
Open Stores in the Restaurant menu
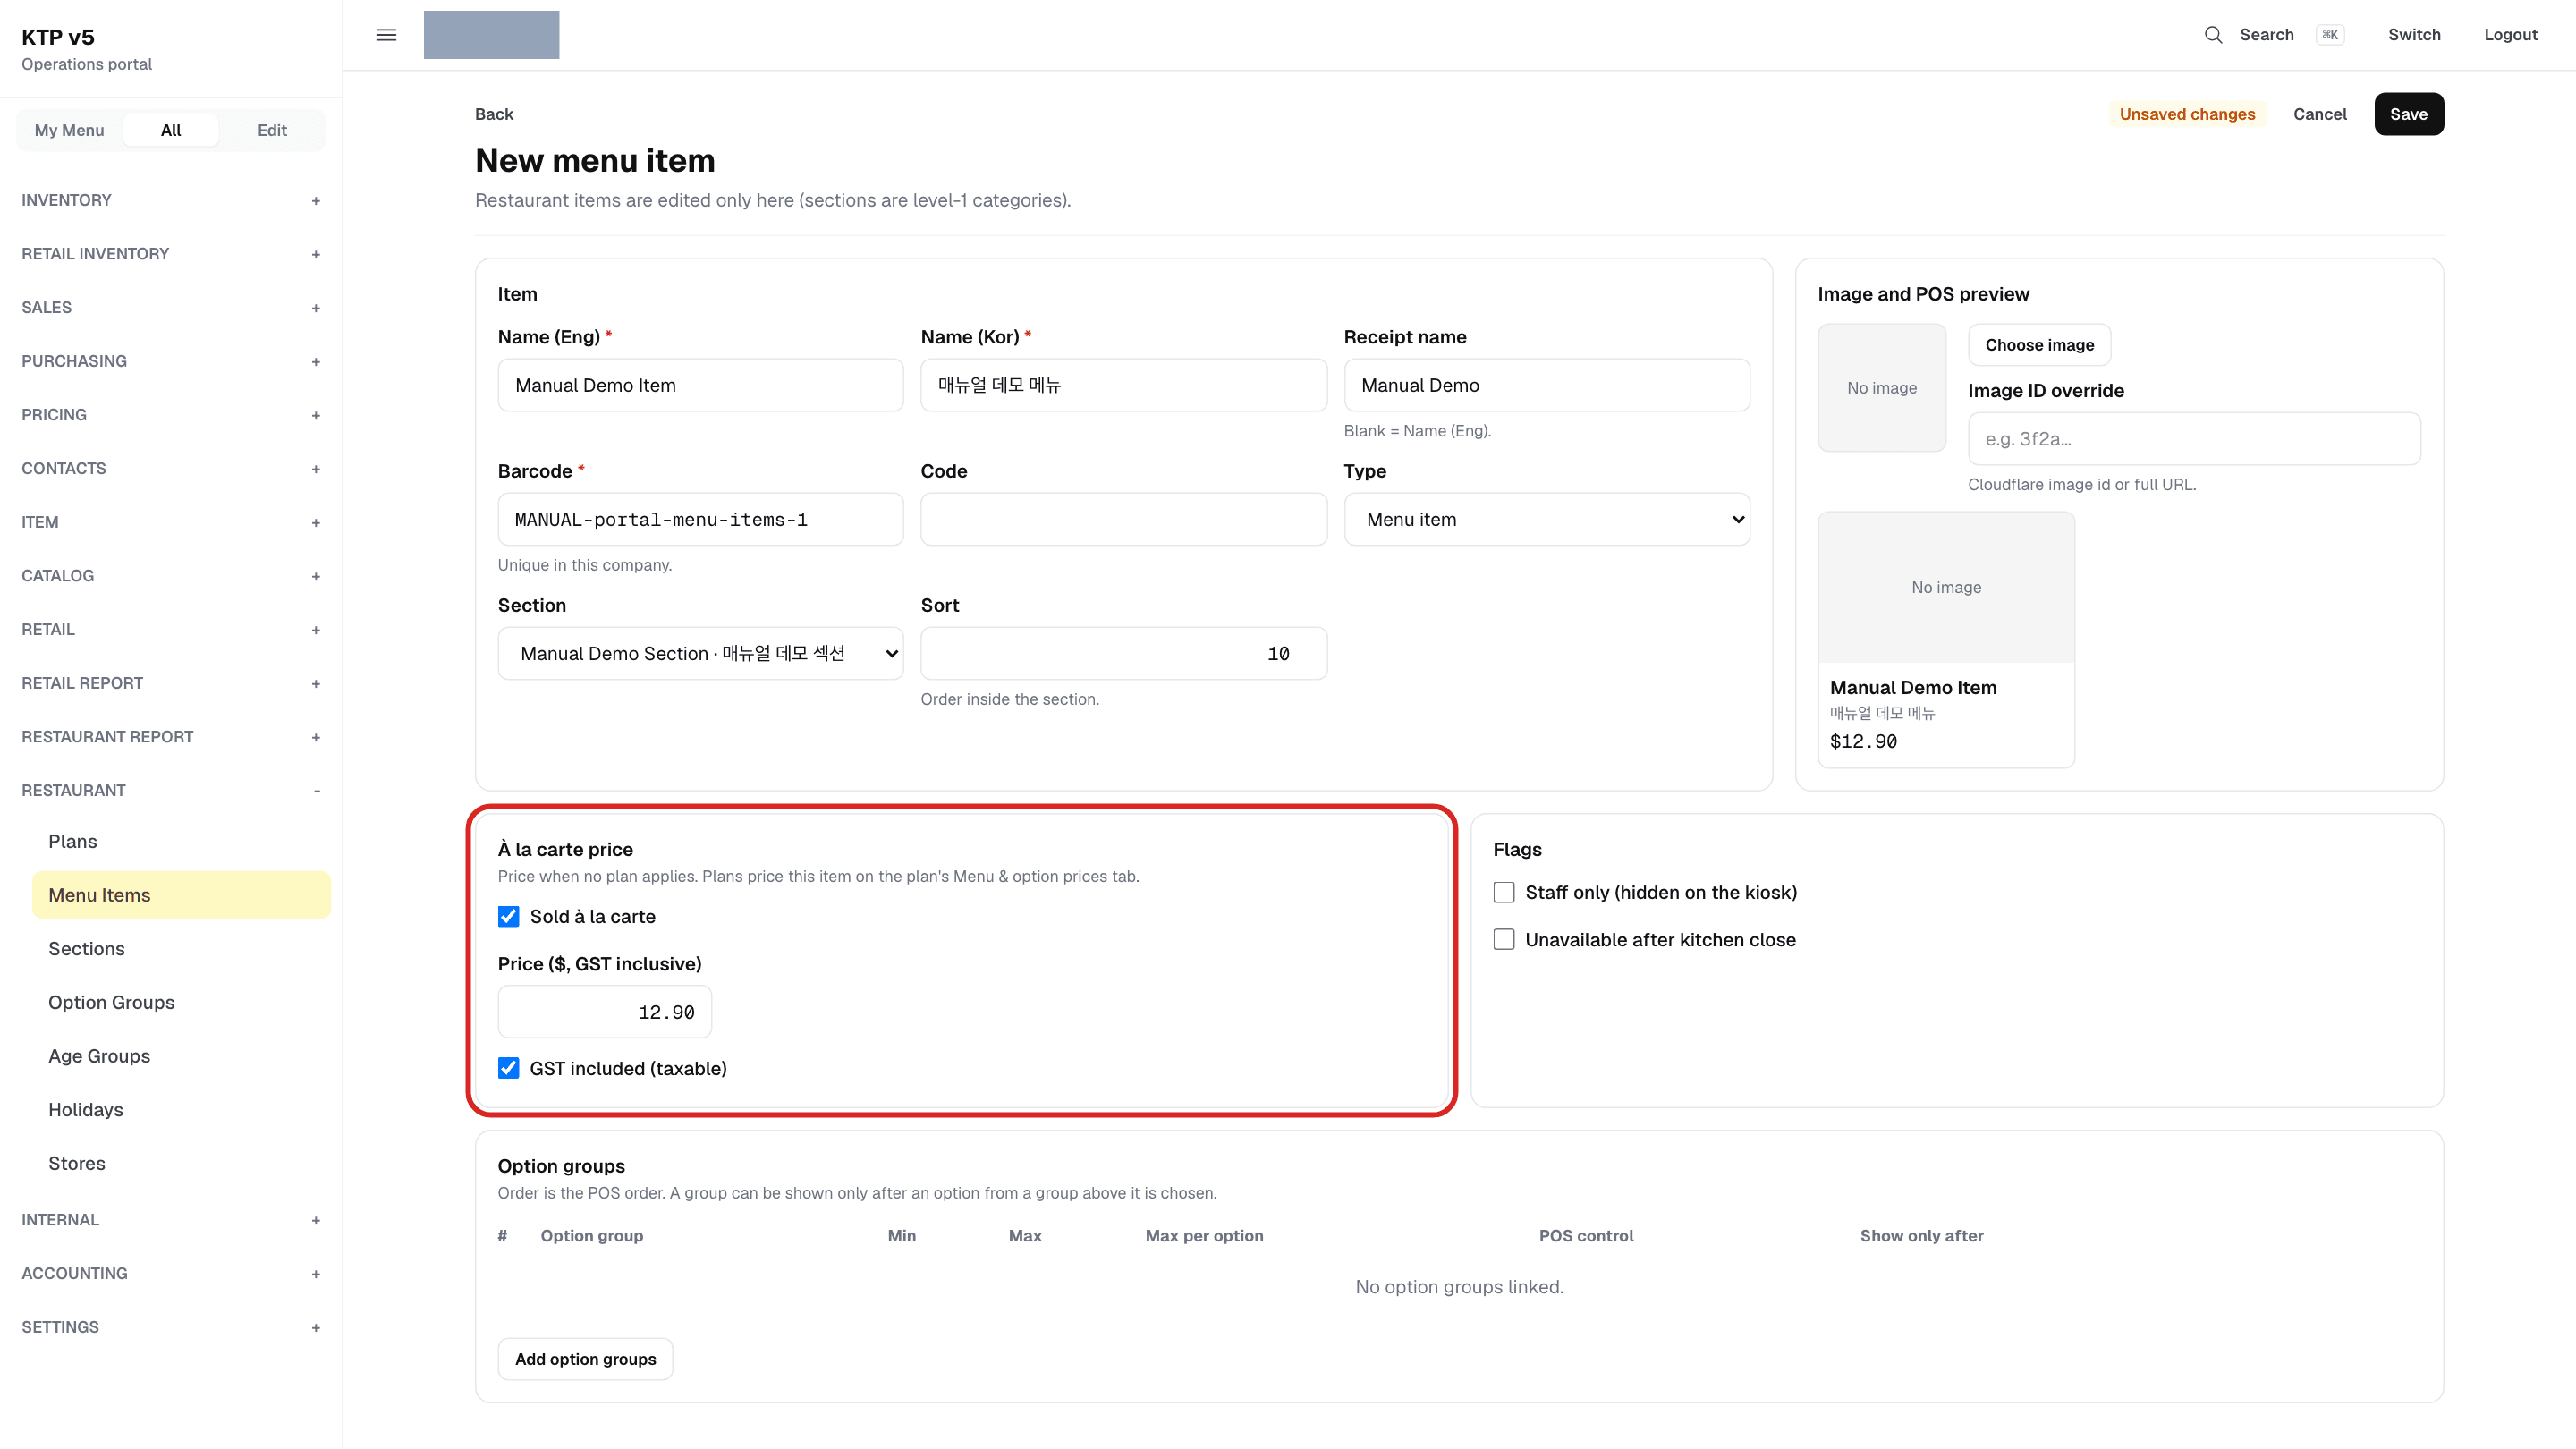coord(181,1163)
